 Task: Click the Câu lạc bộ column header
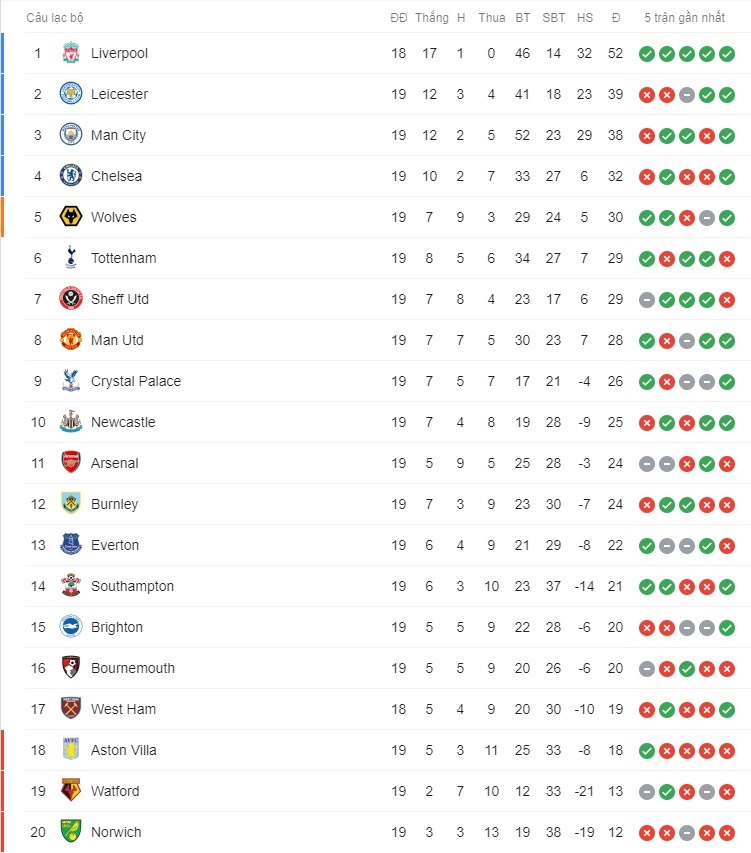pyautogui.click(x=55, y=17)
